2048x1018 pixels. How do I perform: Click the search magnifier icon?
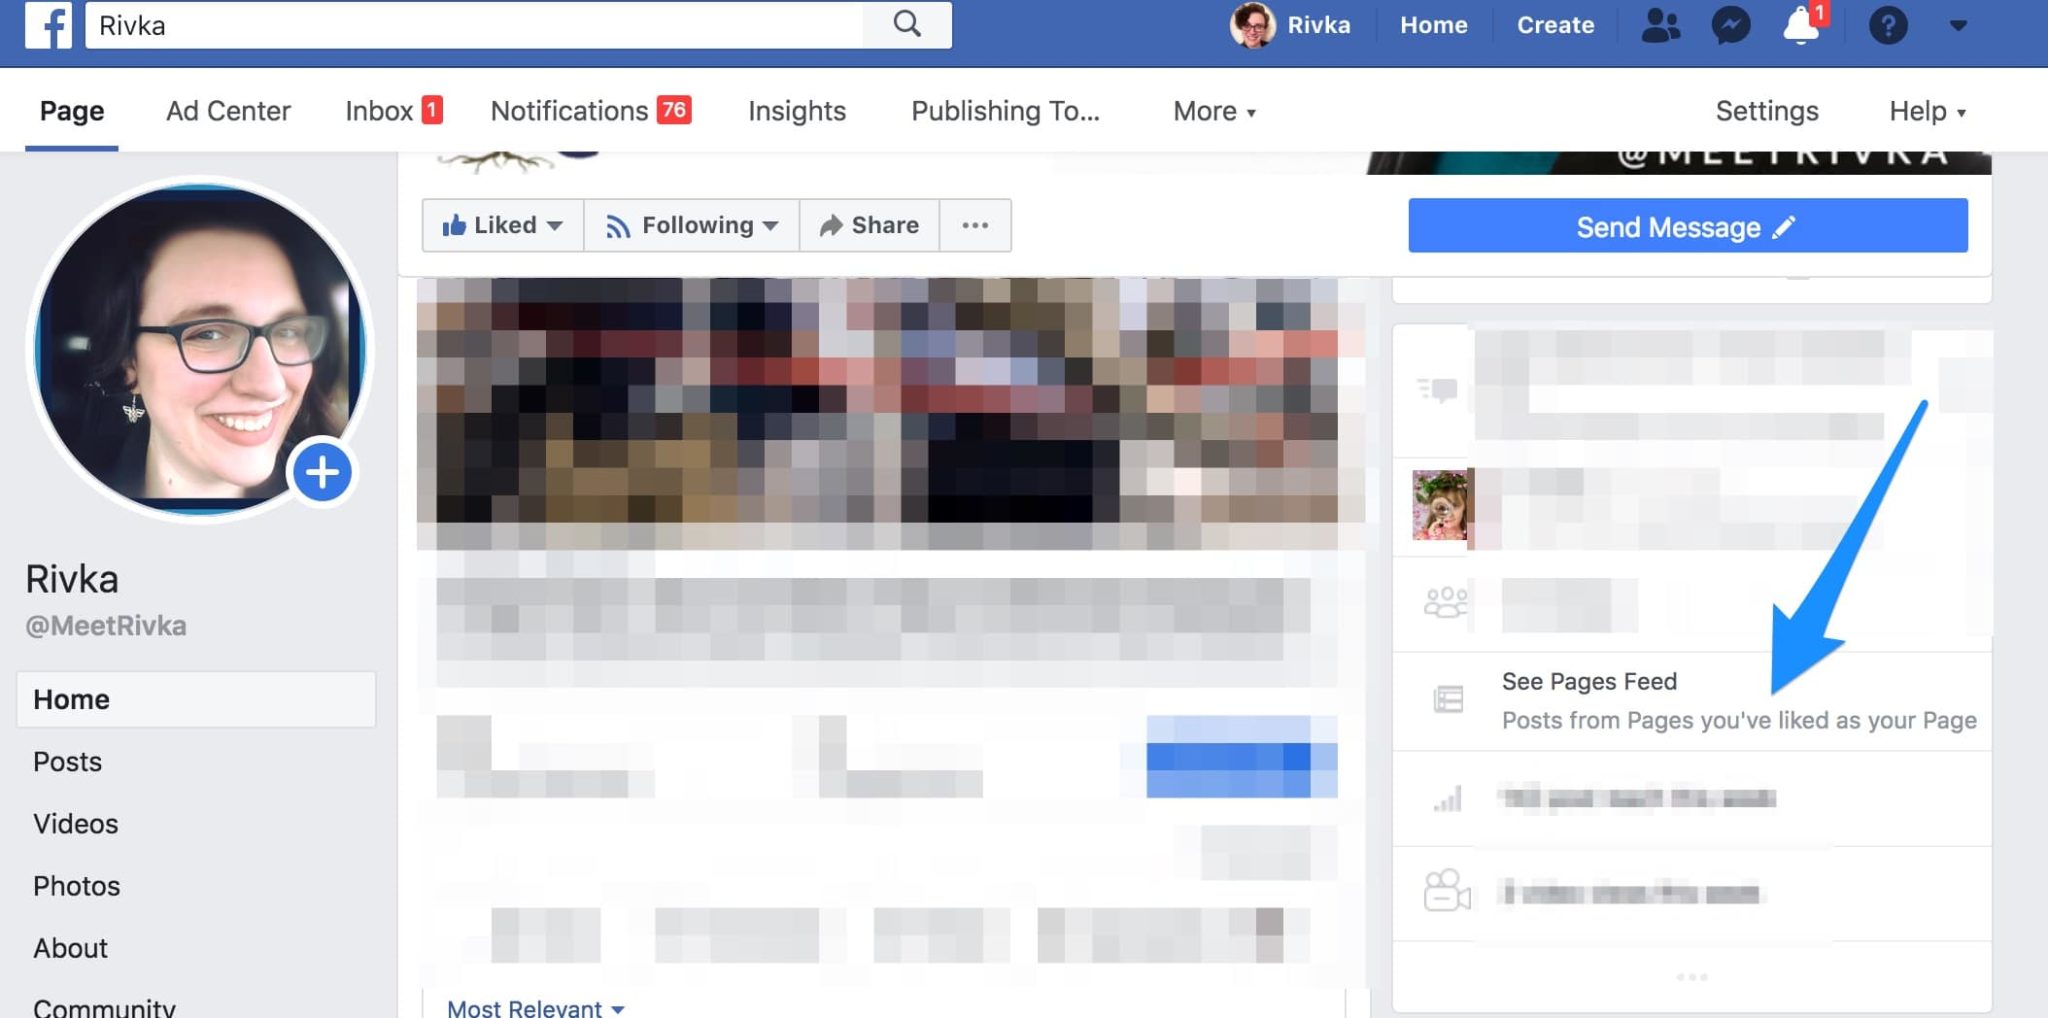click(907, 24)
